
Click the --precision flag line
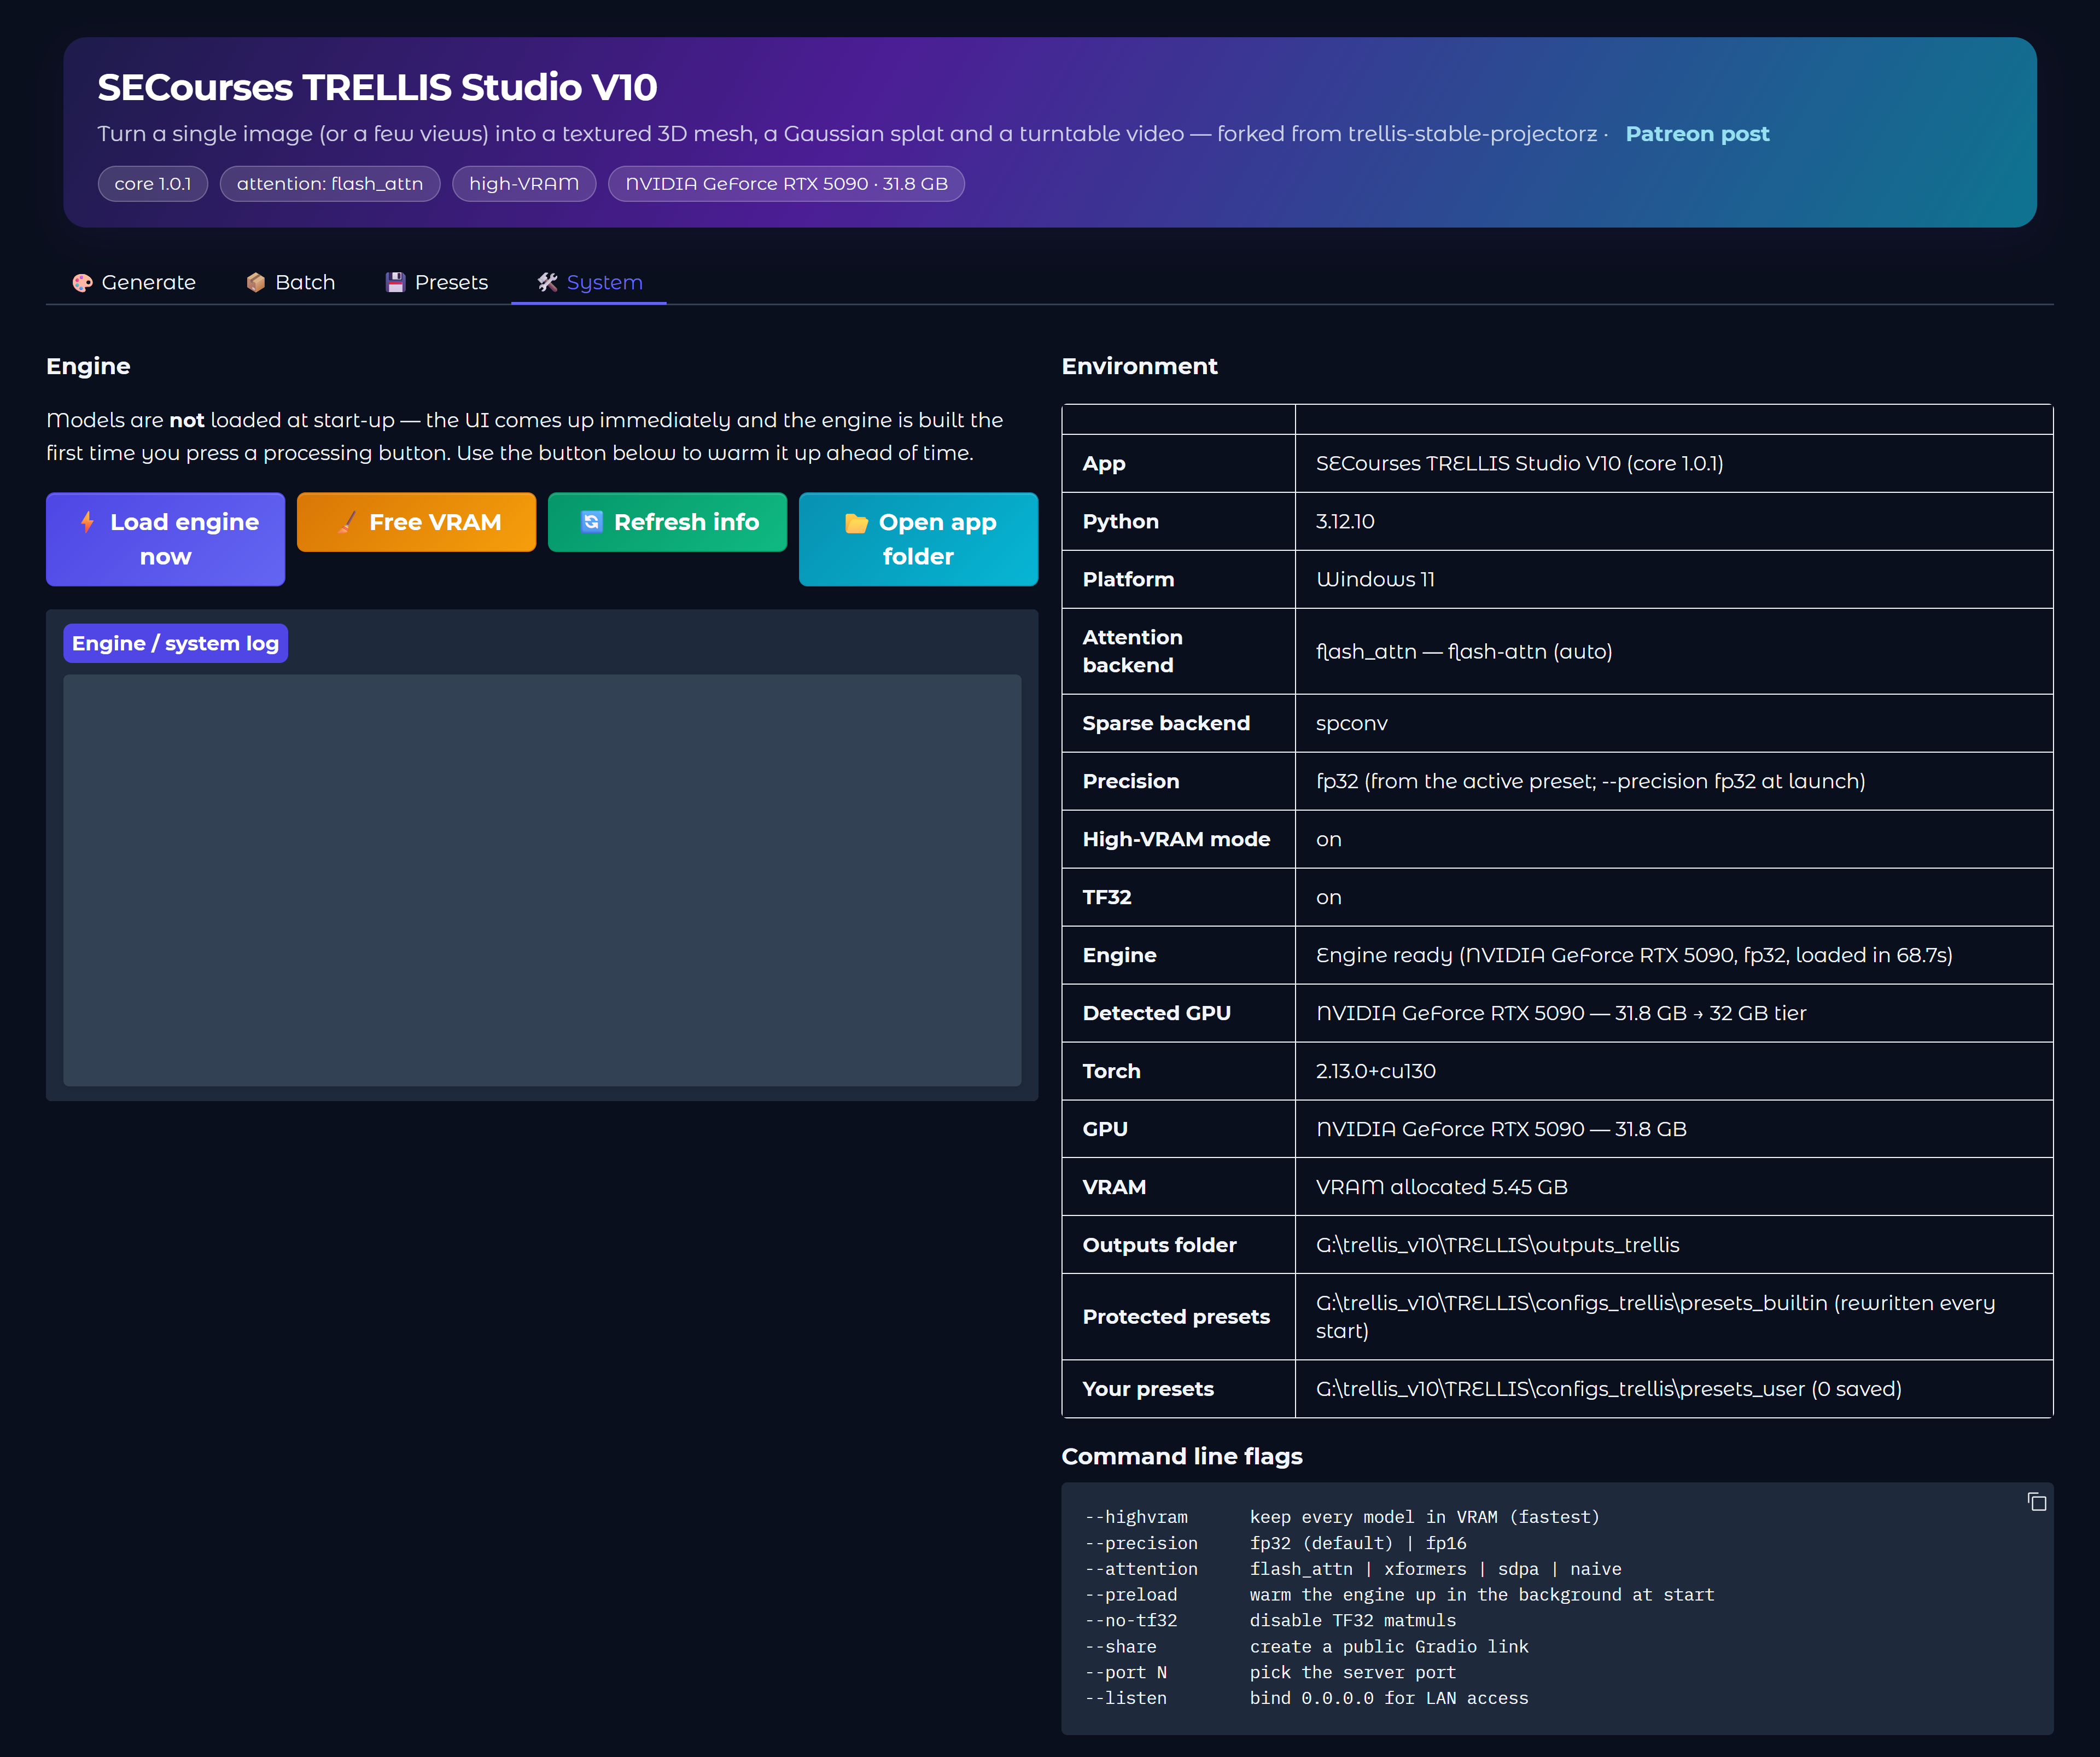click(1275, 1544)
